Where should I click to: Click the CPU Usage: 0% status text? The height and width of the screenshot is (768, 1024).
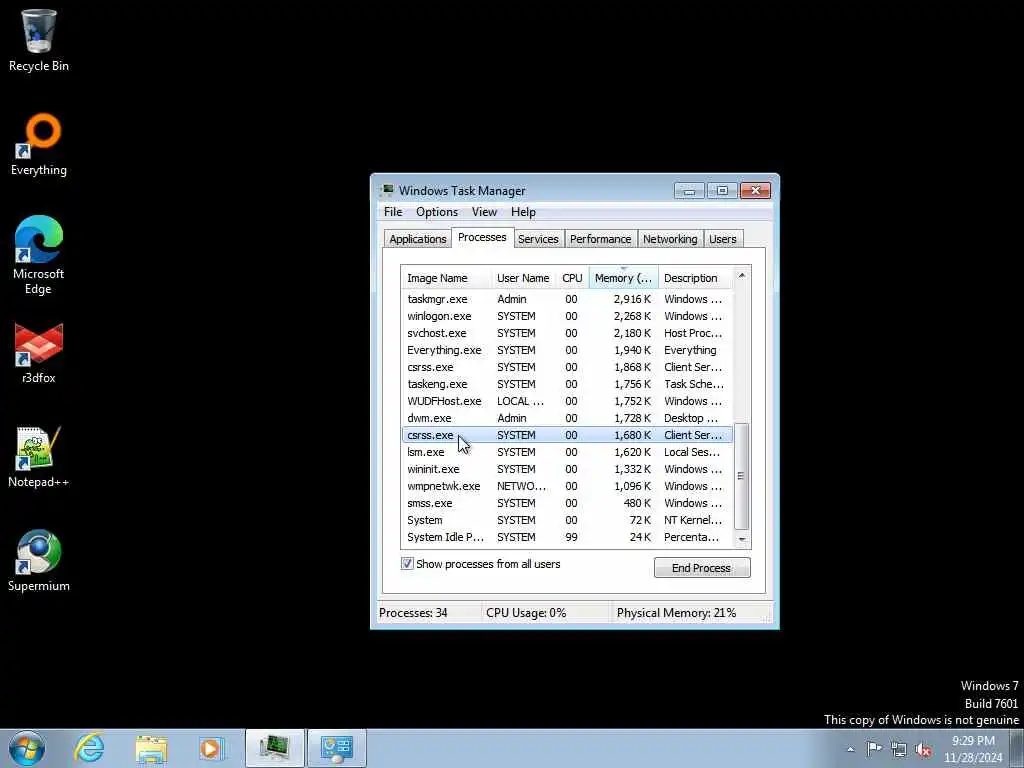click(x=526, y=613)
